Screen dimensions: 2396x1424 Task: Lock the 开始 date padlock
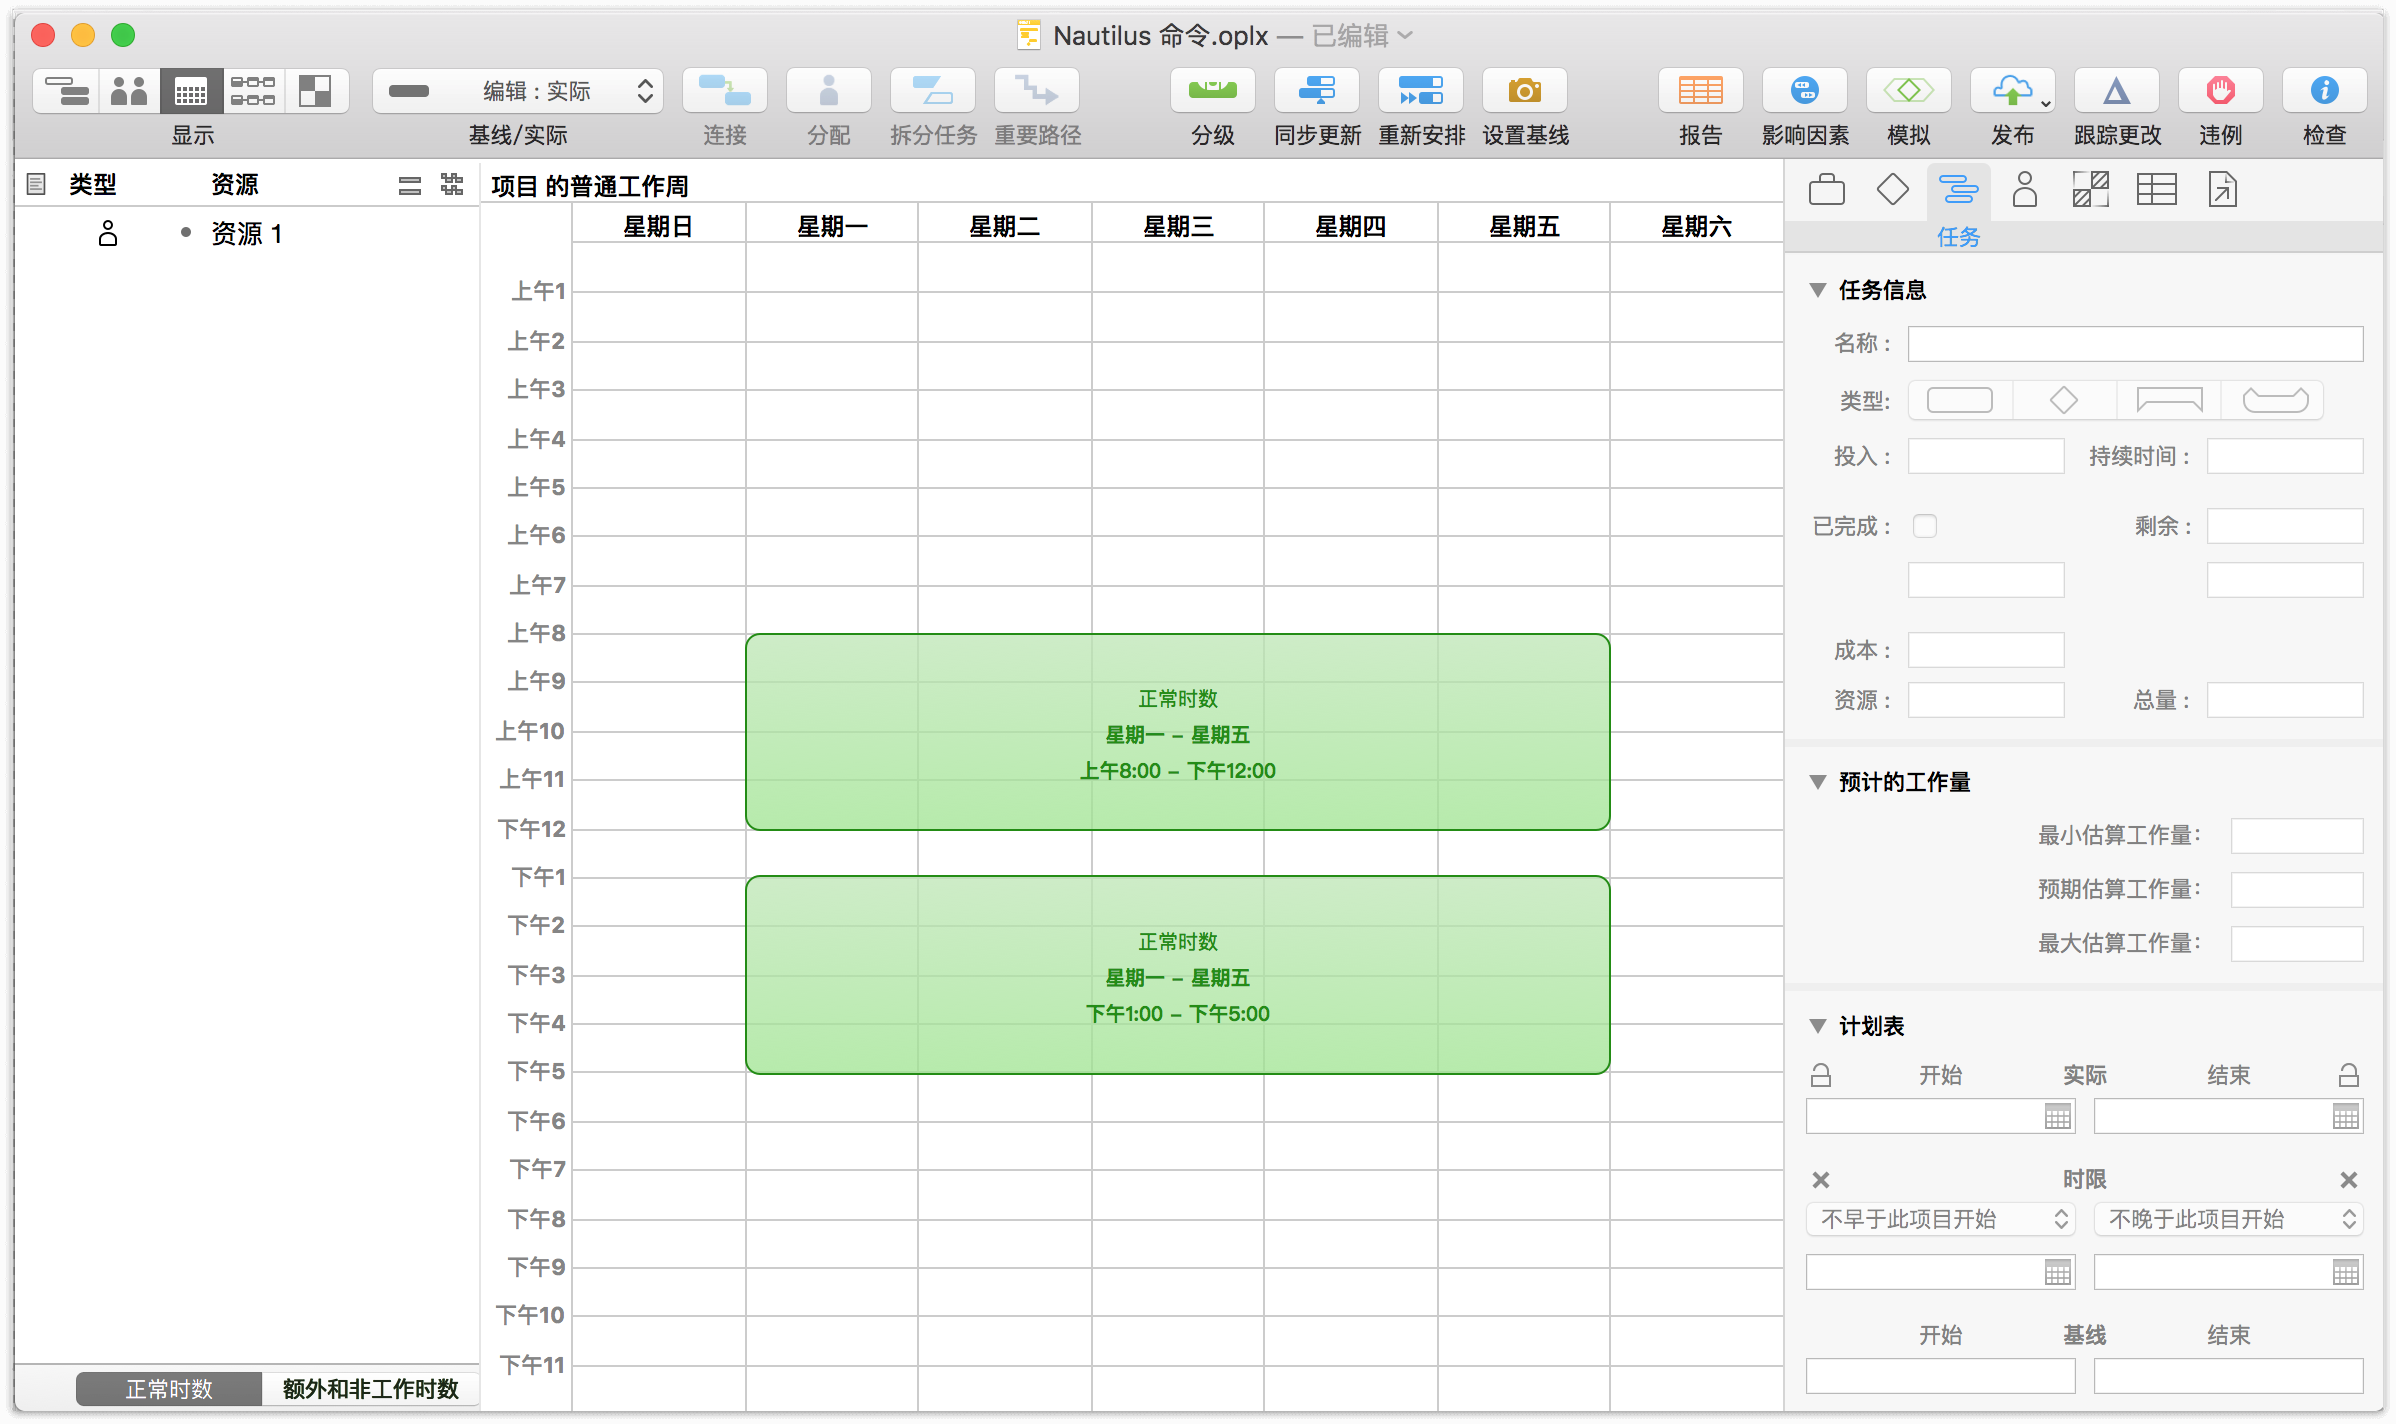(1821, 1075)
